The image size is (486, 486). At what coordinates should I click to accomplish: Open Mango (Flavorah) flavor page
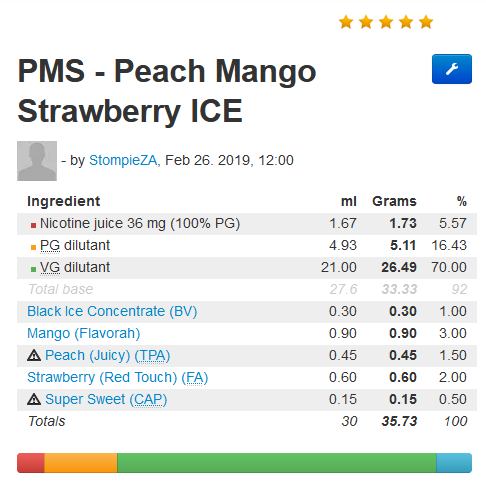point(83,333)
